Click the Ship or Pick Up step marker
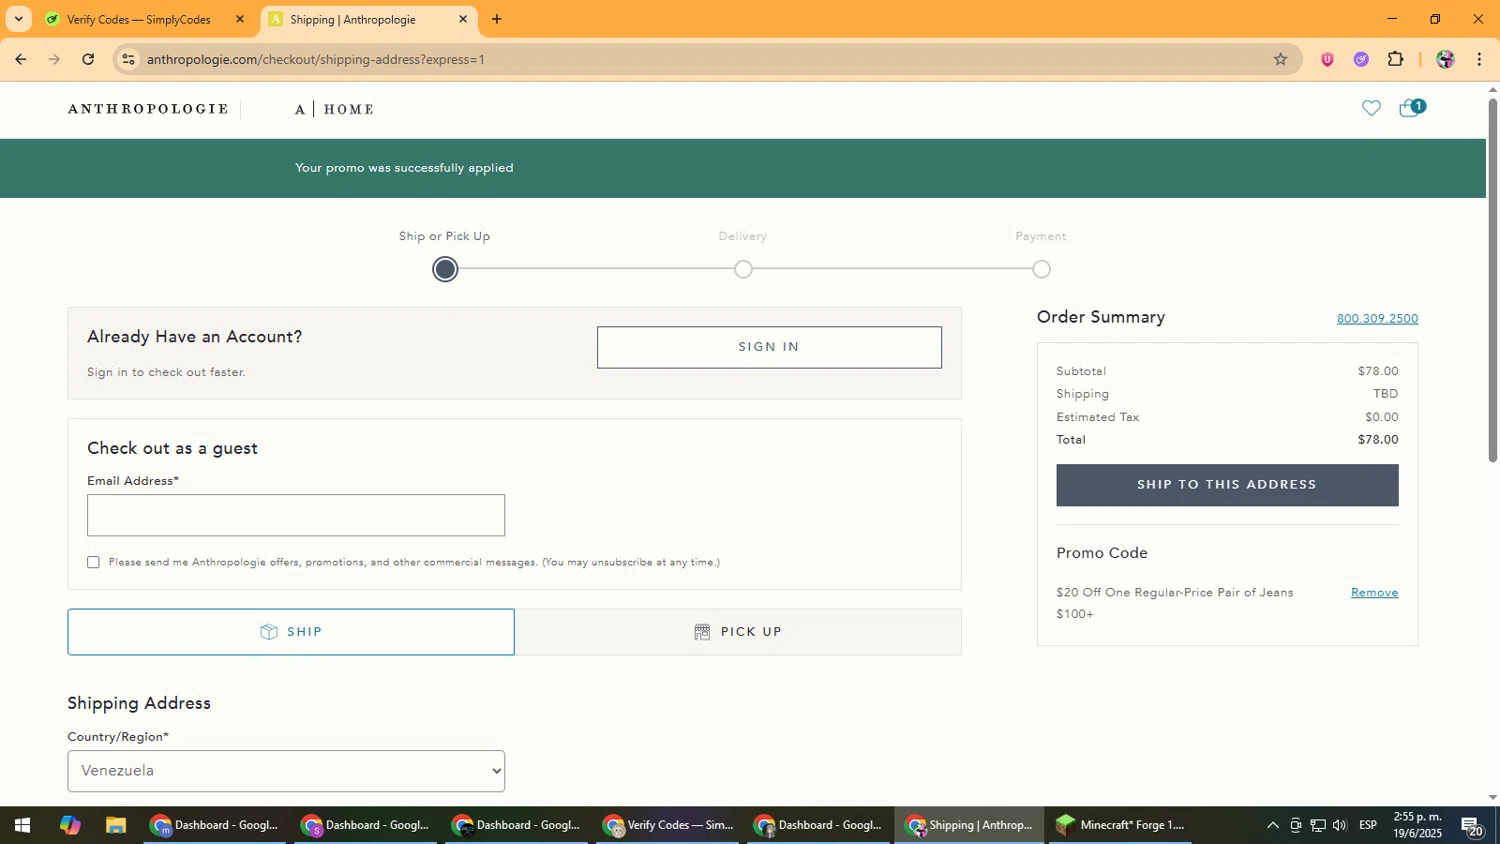 (445, 269)
